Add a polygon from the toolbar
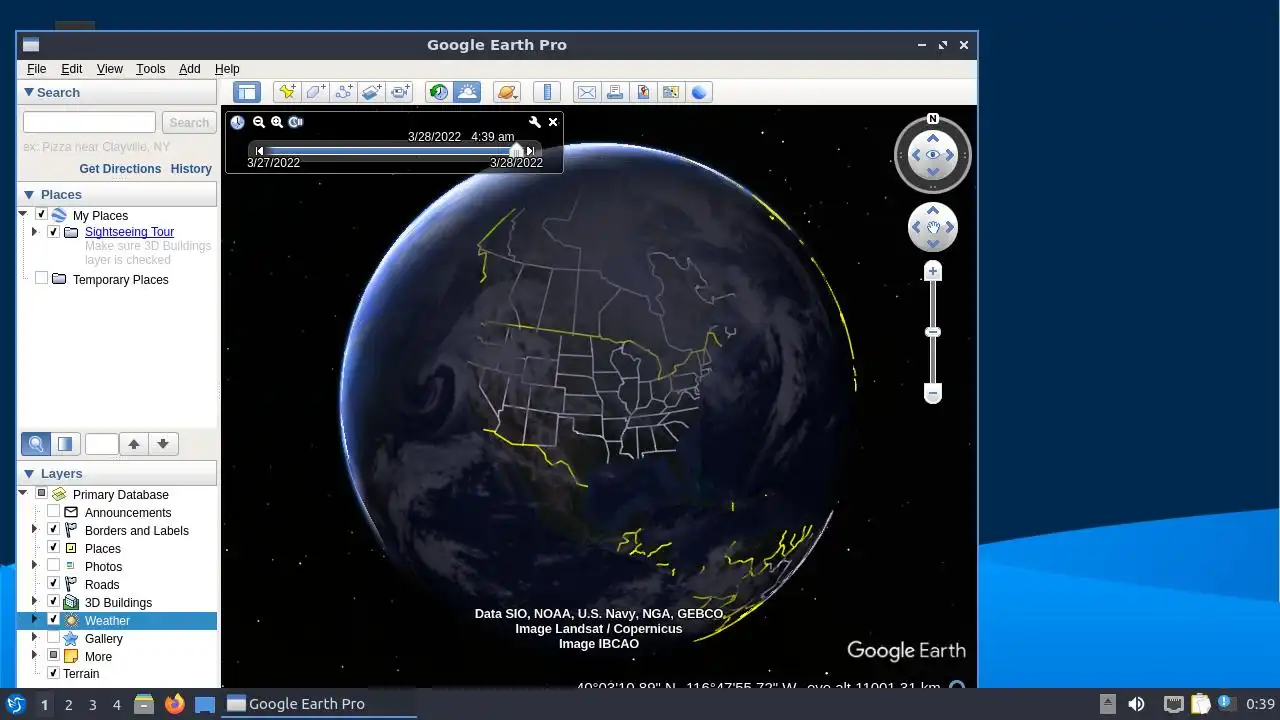1280x720 pixels. coord(316,92)
